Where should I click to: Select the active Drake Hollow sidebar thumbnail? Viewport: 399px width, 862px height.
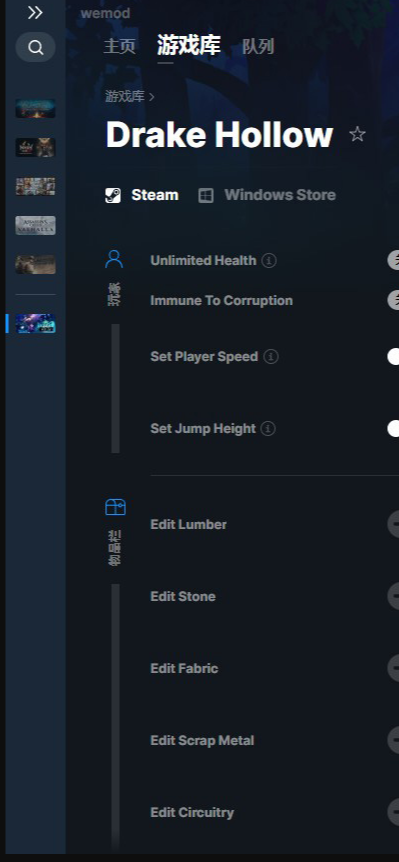pyautogui.click(x=35, y=323)
